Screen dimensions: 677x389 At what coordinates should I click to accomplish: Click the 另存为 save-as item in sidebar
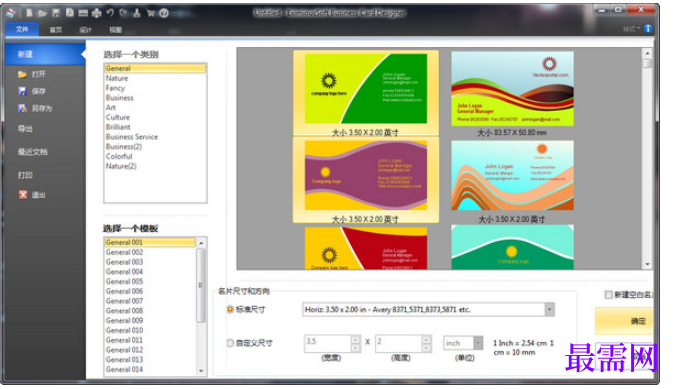point(35,108)
